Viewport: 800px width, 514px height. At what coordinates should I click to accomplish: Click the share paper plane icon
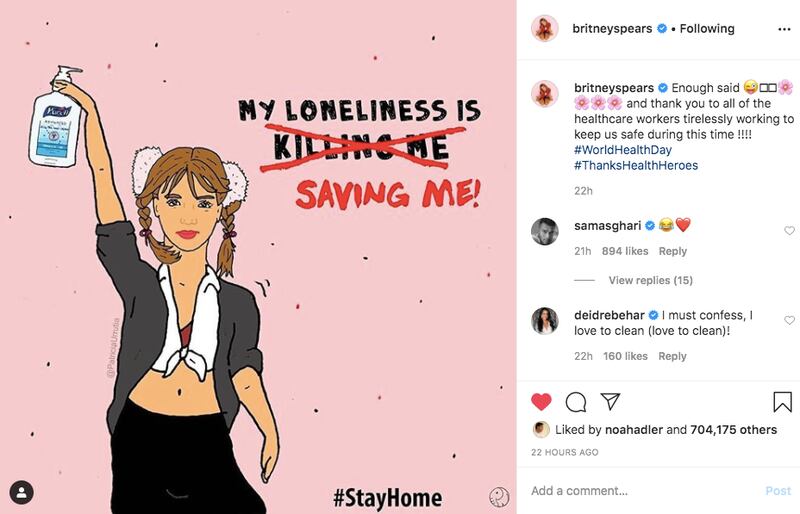[x=610, y=402]
